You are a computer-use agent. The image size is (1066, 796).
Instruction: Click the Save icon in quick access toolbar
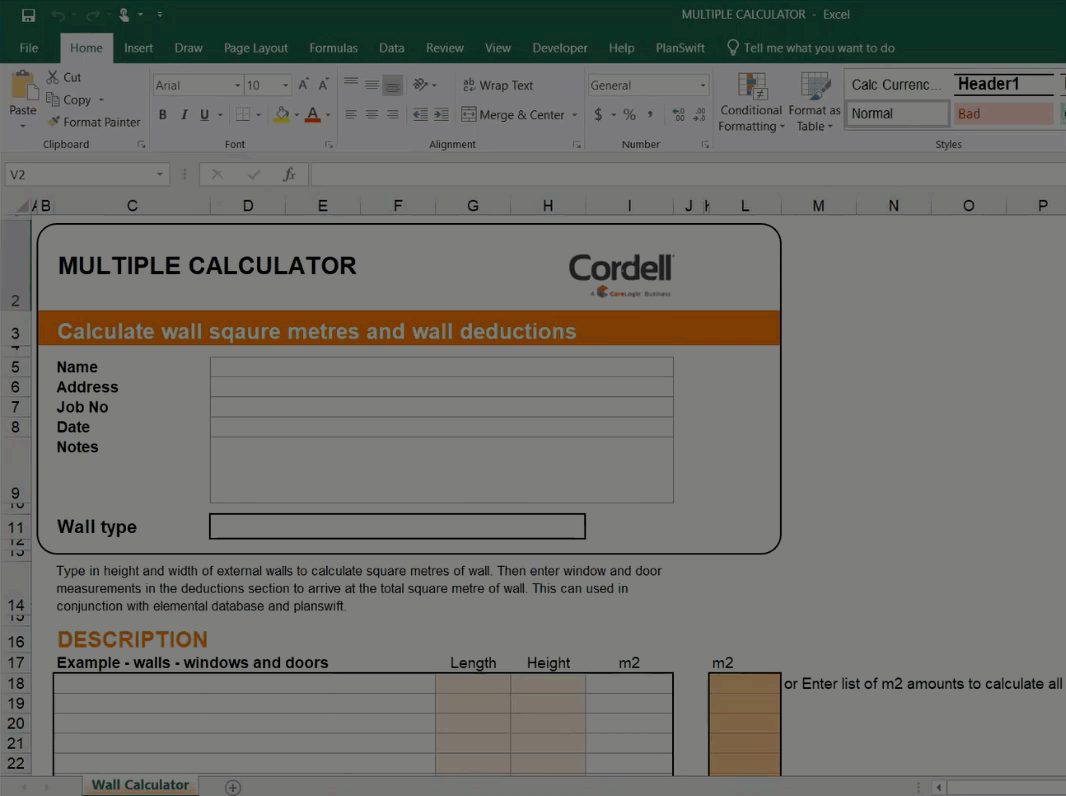[28, 14]
